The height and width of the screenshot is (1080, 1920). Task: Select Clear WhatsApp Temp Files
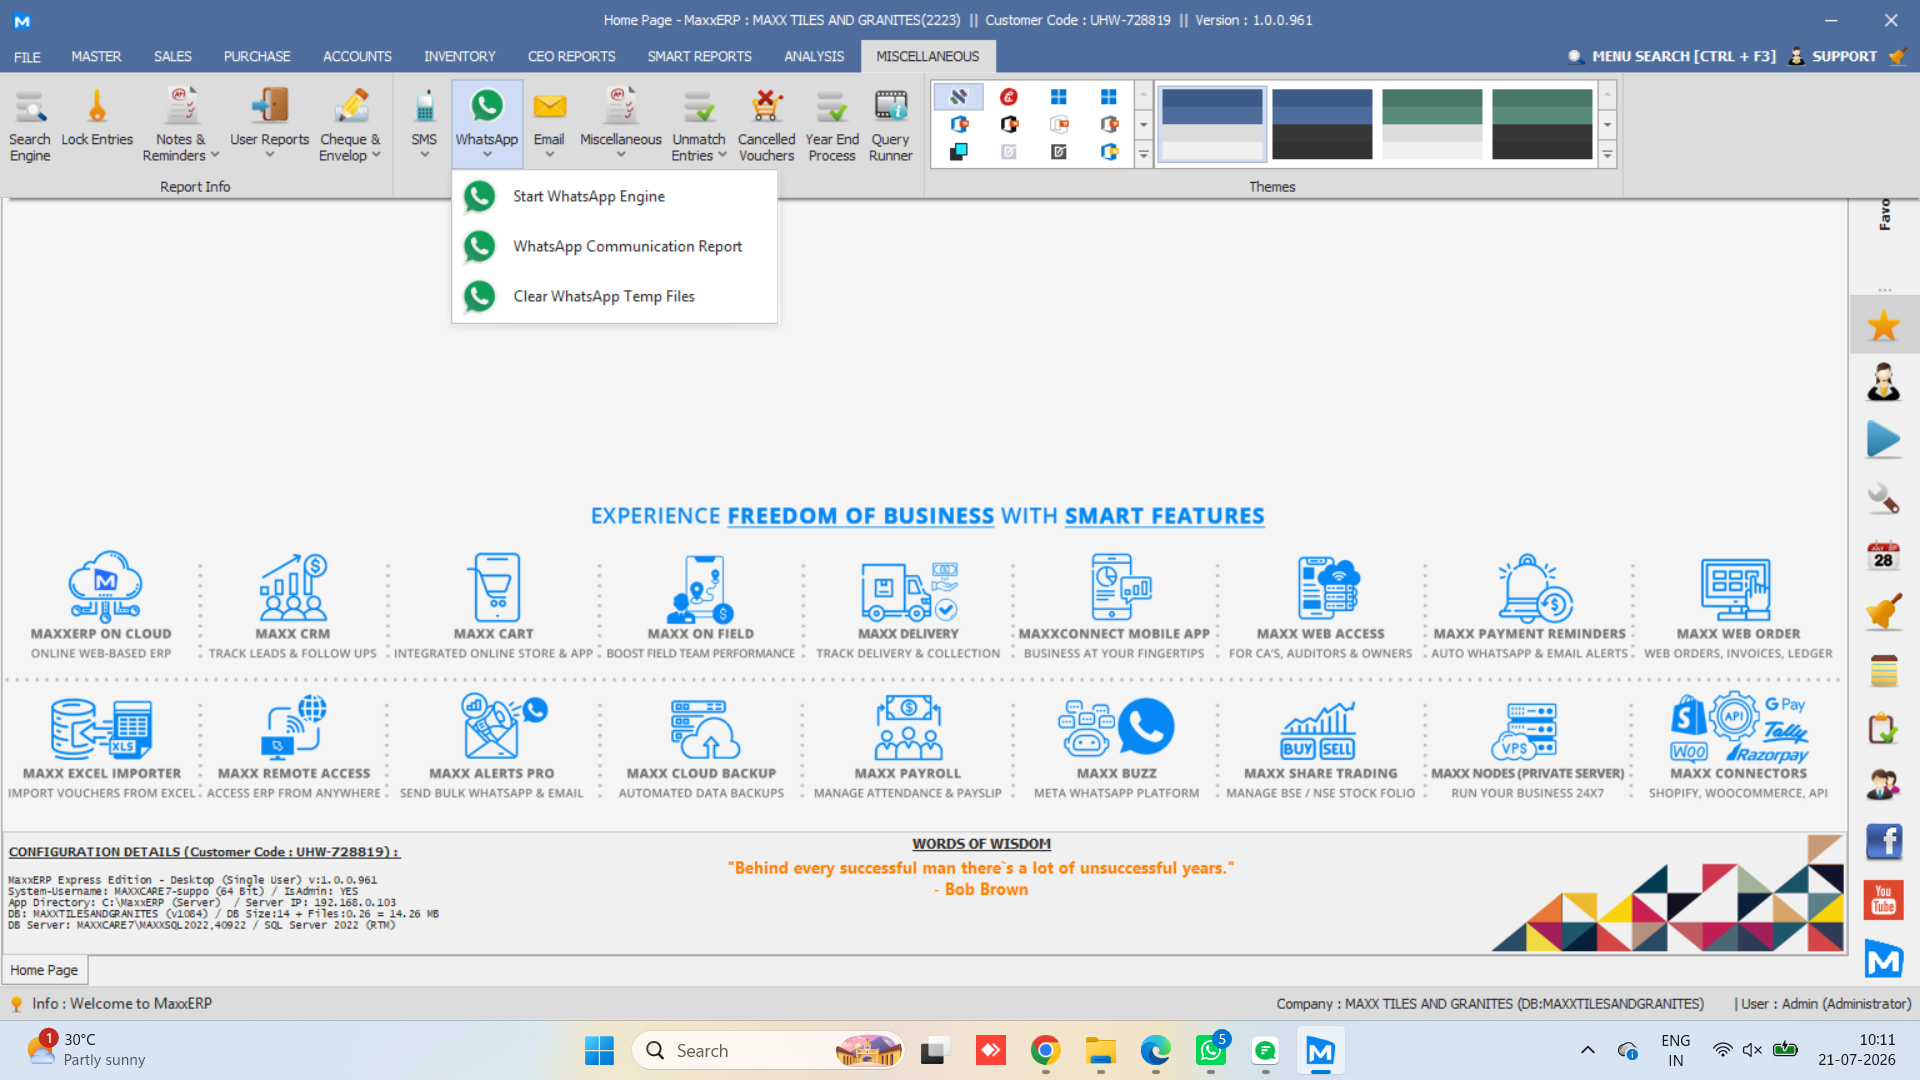tap(614, 296)
